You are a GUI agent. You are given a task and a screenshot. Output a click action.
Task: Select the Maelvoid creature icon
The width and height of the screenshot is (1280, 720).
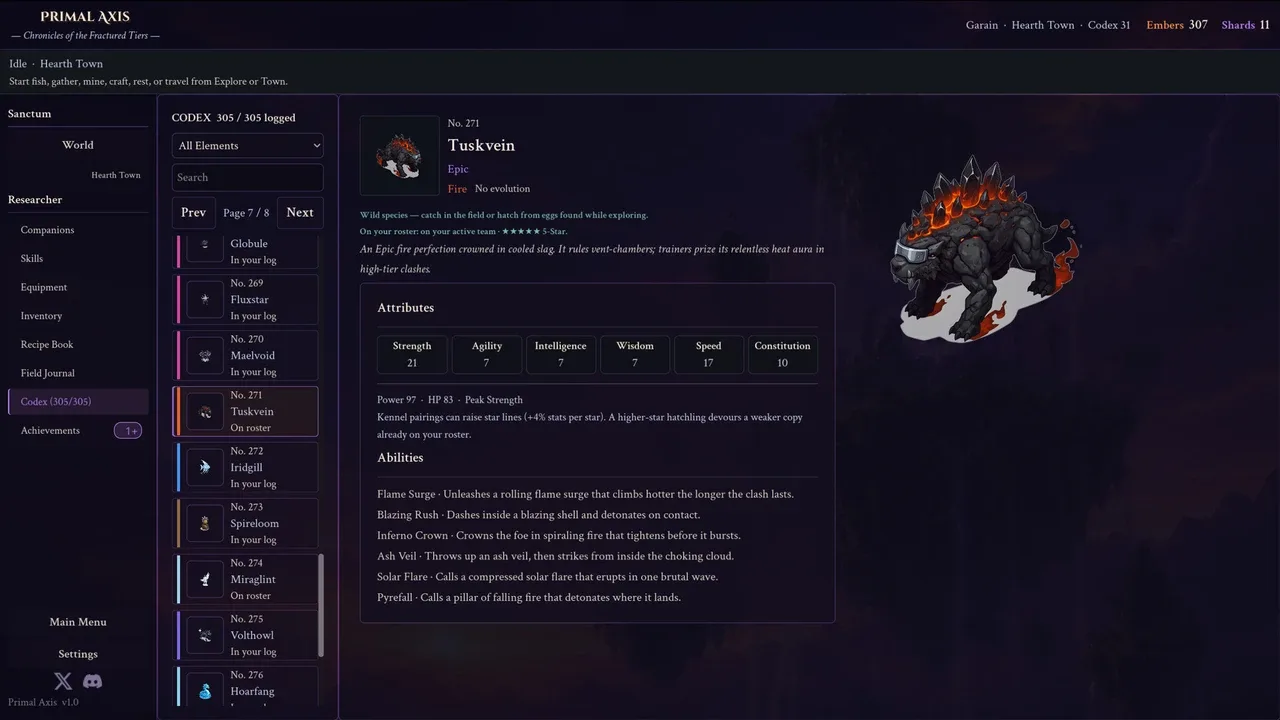pos(205,355)
